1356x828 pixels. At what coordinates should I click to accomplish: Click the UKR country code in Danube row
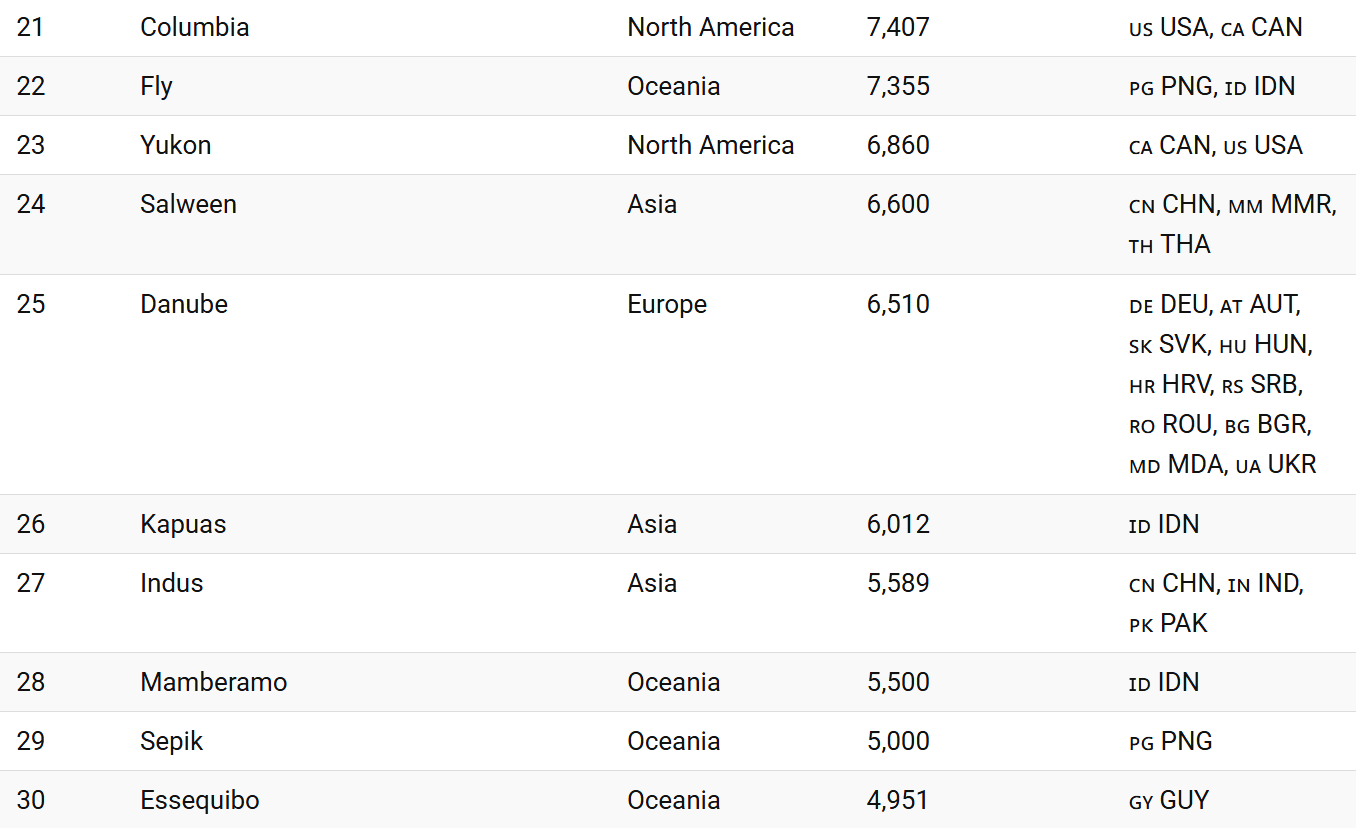tap(1292, 464)
